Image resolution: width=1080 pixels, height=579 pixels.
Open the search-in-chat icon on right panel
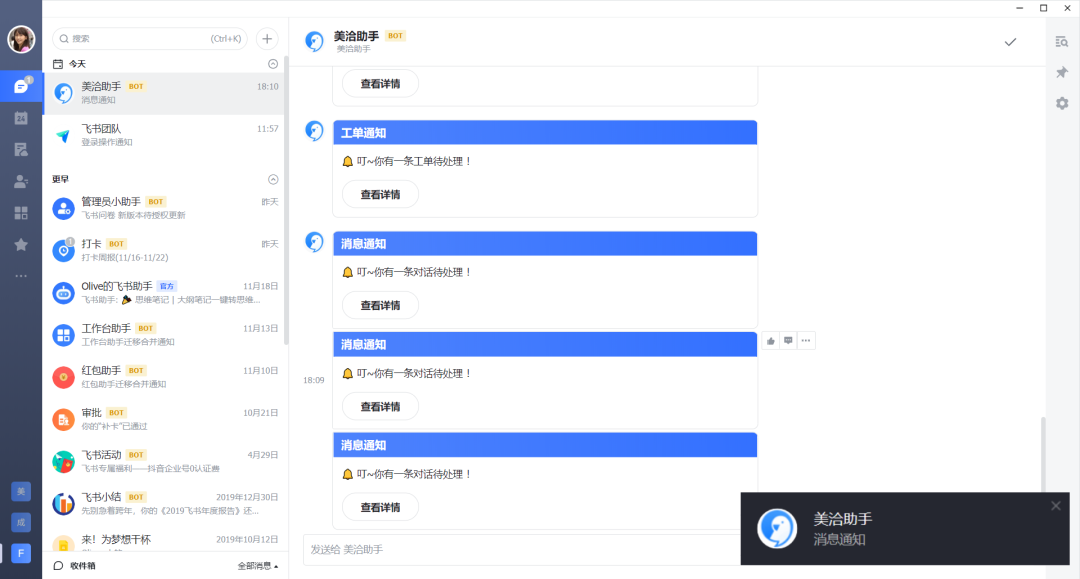click(x=1062, y=42)
